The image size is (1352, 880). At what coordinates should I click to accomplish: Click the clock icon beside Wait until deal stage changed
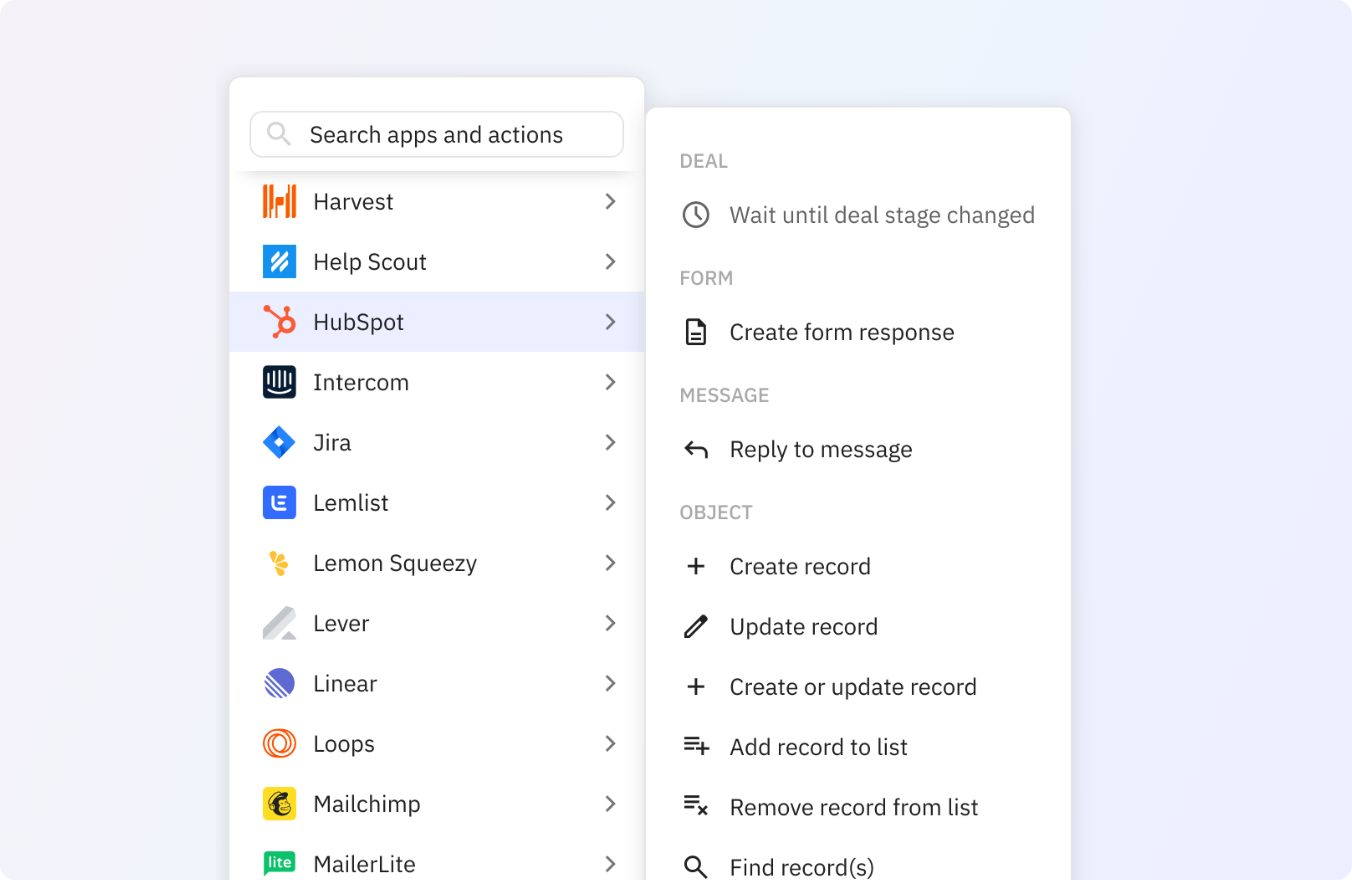[696, 215]
